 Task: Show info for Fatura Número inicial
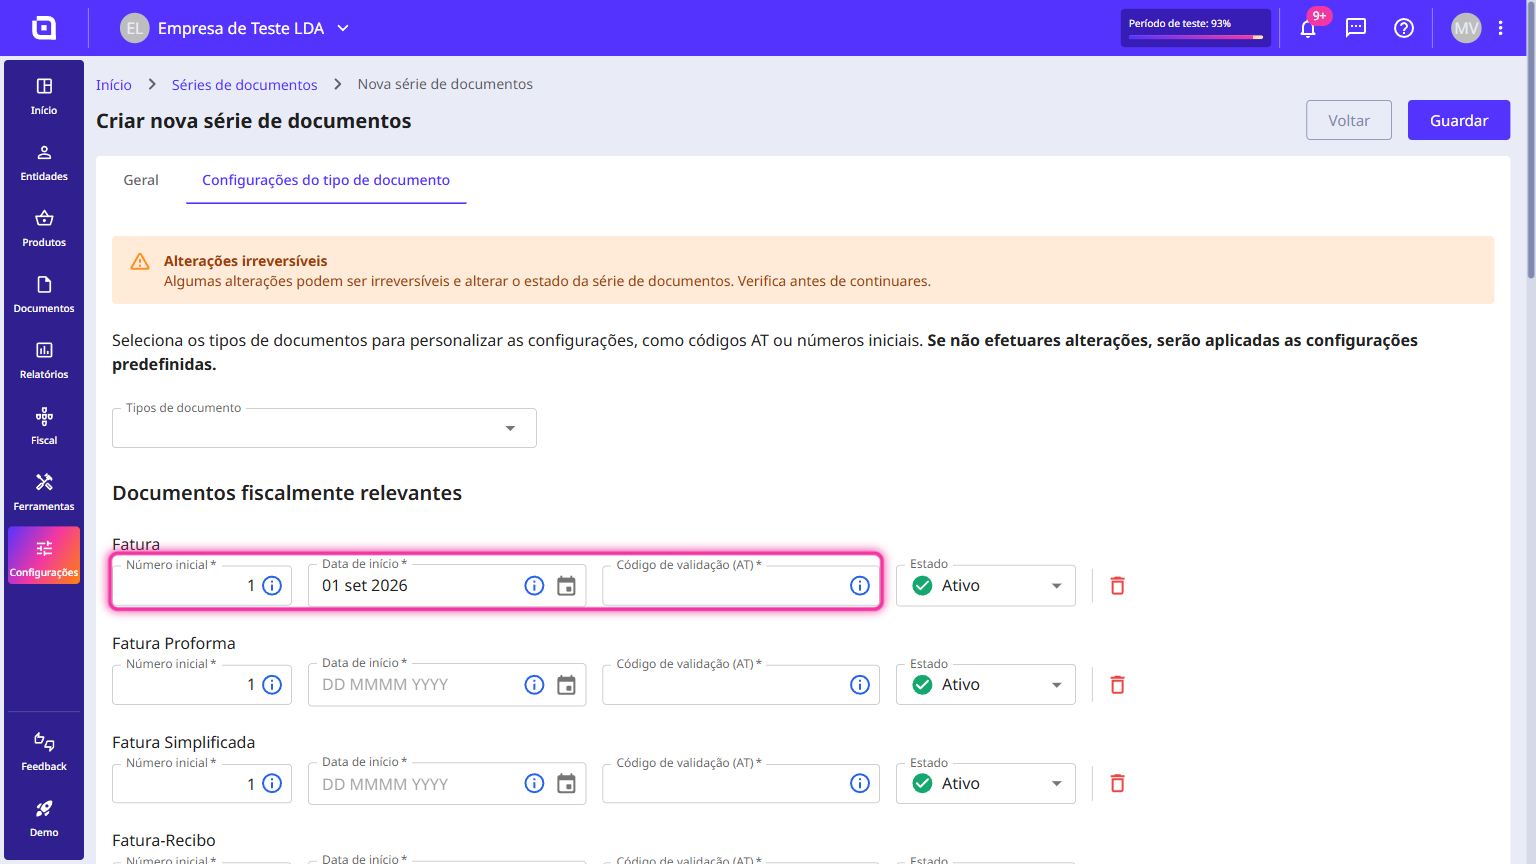point(272,586)
